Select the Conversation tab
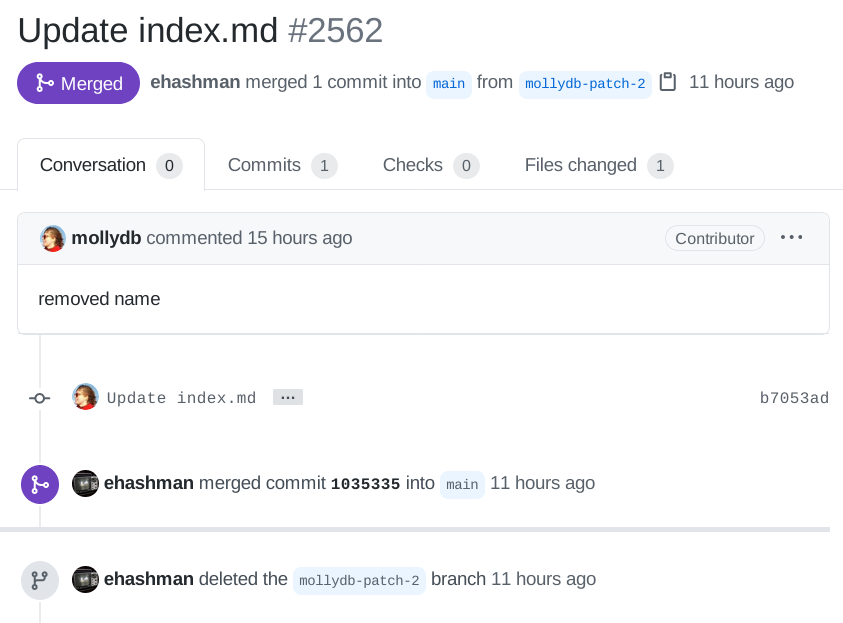This screenshot has height=623, width=843. (111, 165)
